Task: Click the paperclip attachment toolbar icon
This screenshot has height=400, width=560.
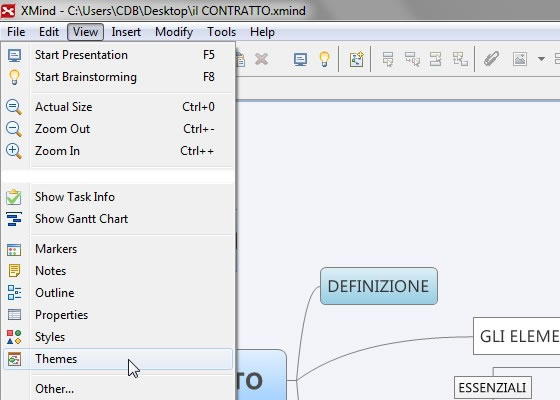Action: pyautogui.click(x=491, y=59)
